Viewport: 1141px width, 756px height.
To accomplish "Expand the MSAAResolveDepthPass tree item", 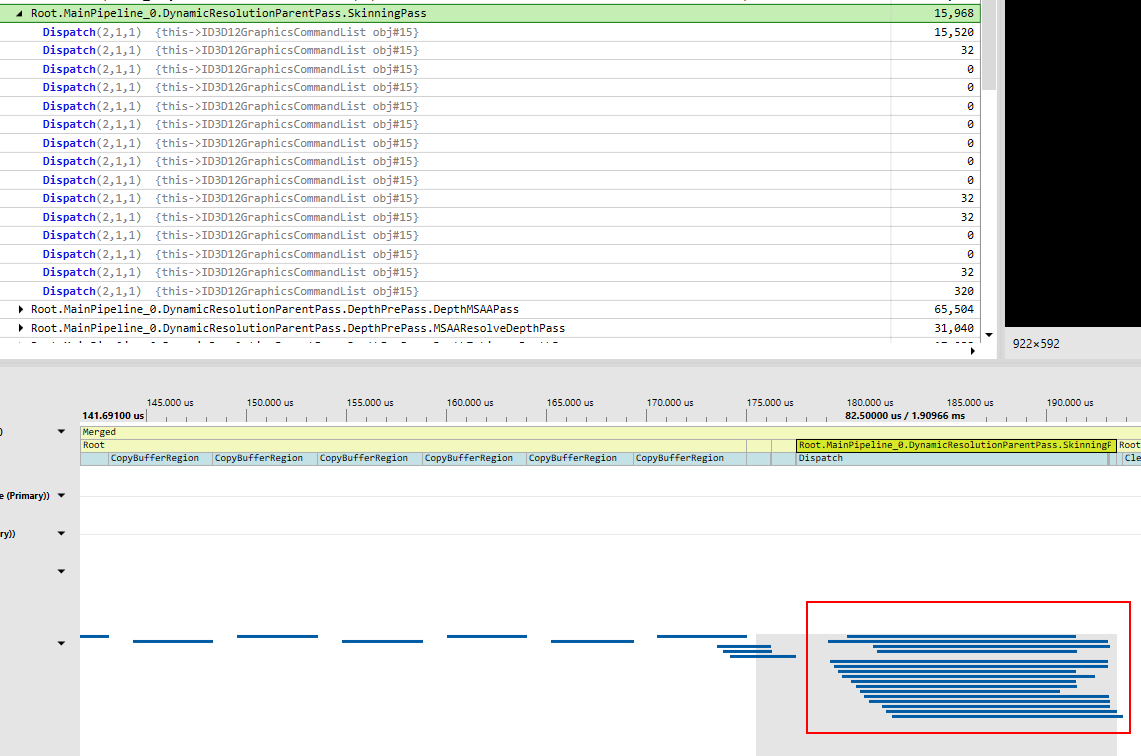I will click(21, 328).
